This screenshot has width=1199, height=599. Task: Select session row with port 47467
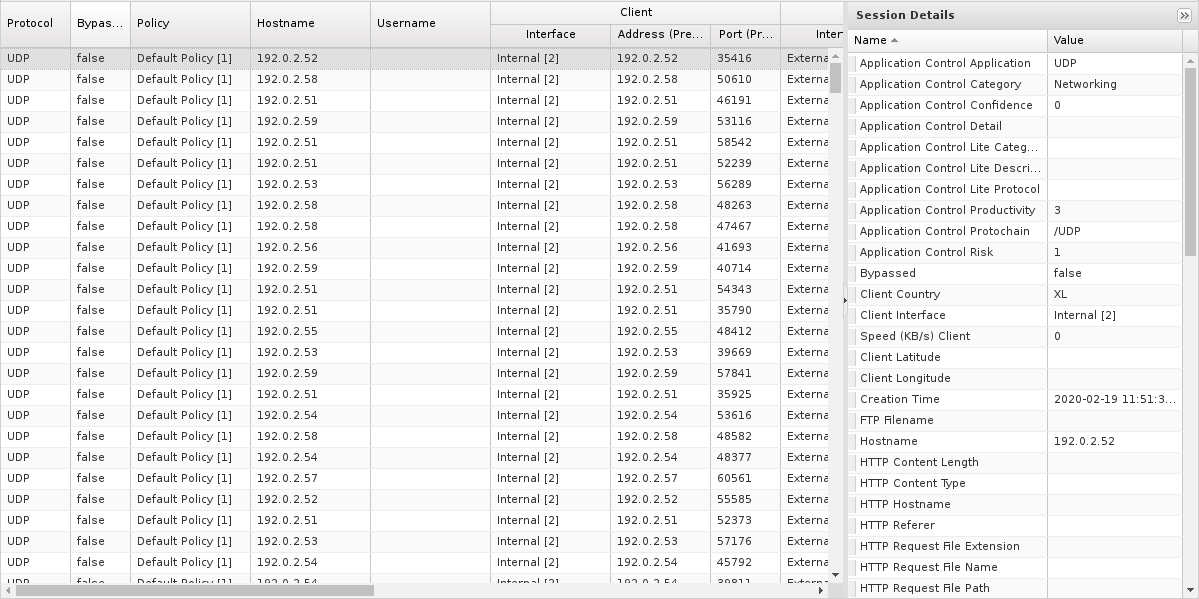[x=414, y=226]
